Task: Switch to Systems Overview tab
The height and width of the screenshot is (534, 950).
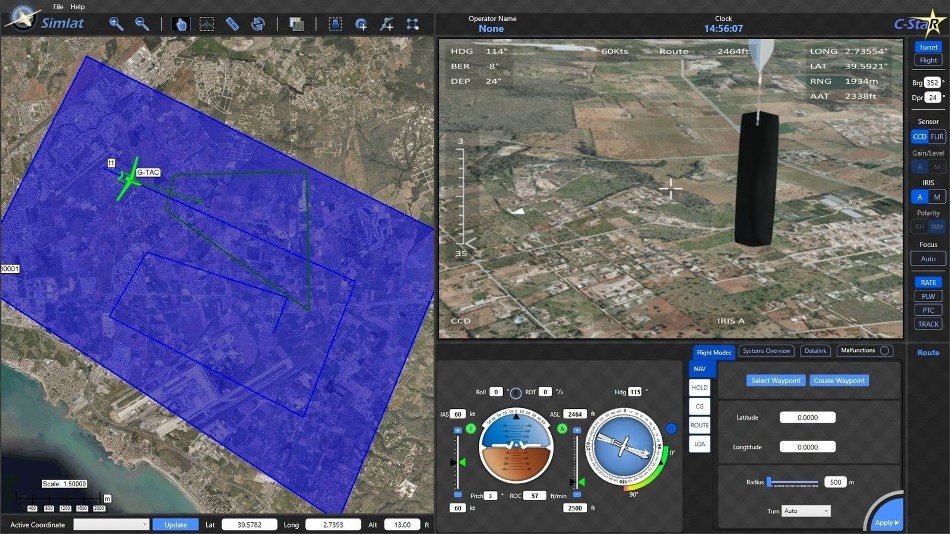Action: tap(766, 351)
